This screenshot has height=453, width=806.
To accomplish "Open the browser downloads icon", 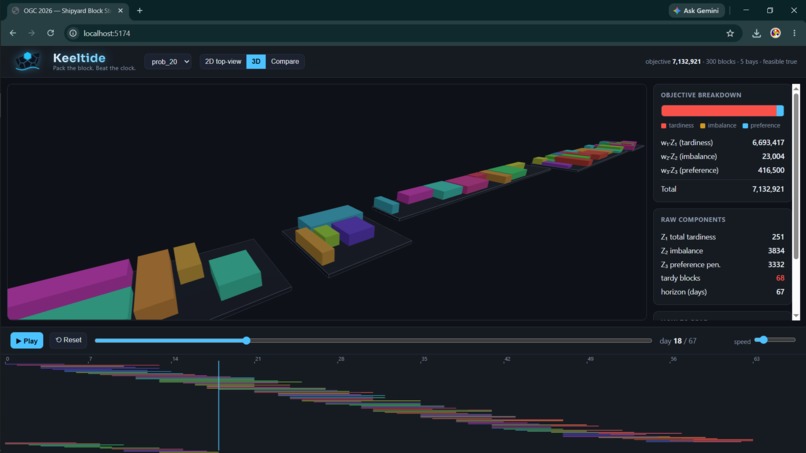I will point(756,33).
